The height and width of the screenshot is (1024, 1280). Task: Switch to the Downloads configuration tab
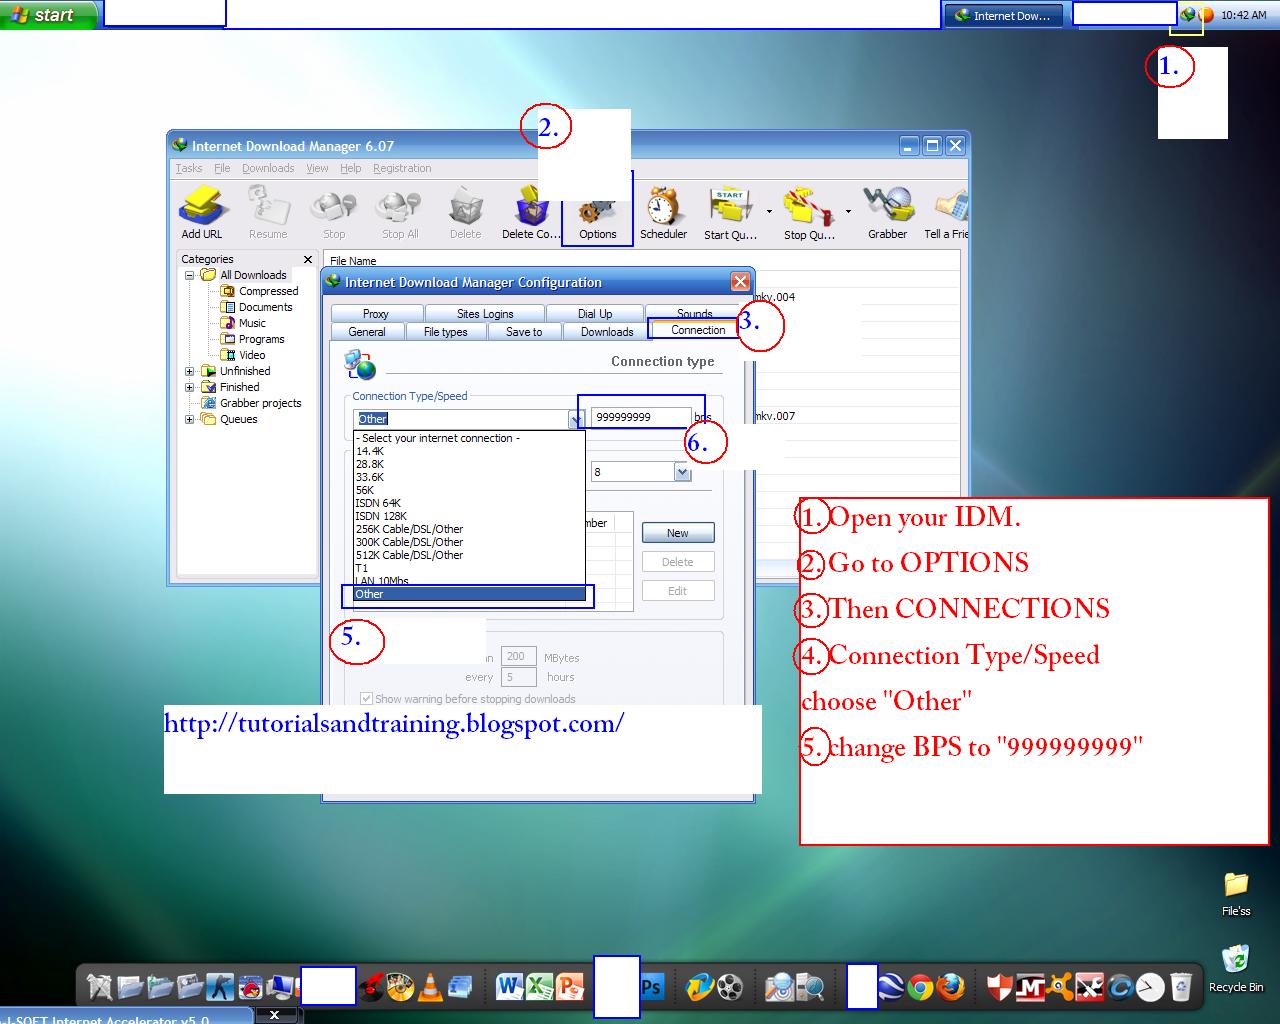point(607,332)
